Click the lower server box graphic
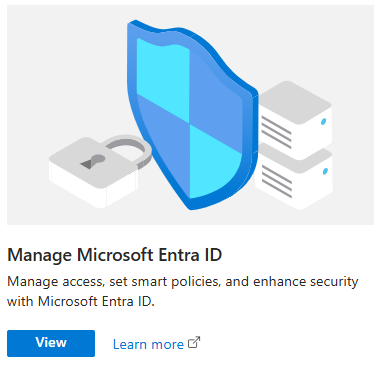The width and height of the screenshot is (374, 382). coord(294,178)
